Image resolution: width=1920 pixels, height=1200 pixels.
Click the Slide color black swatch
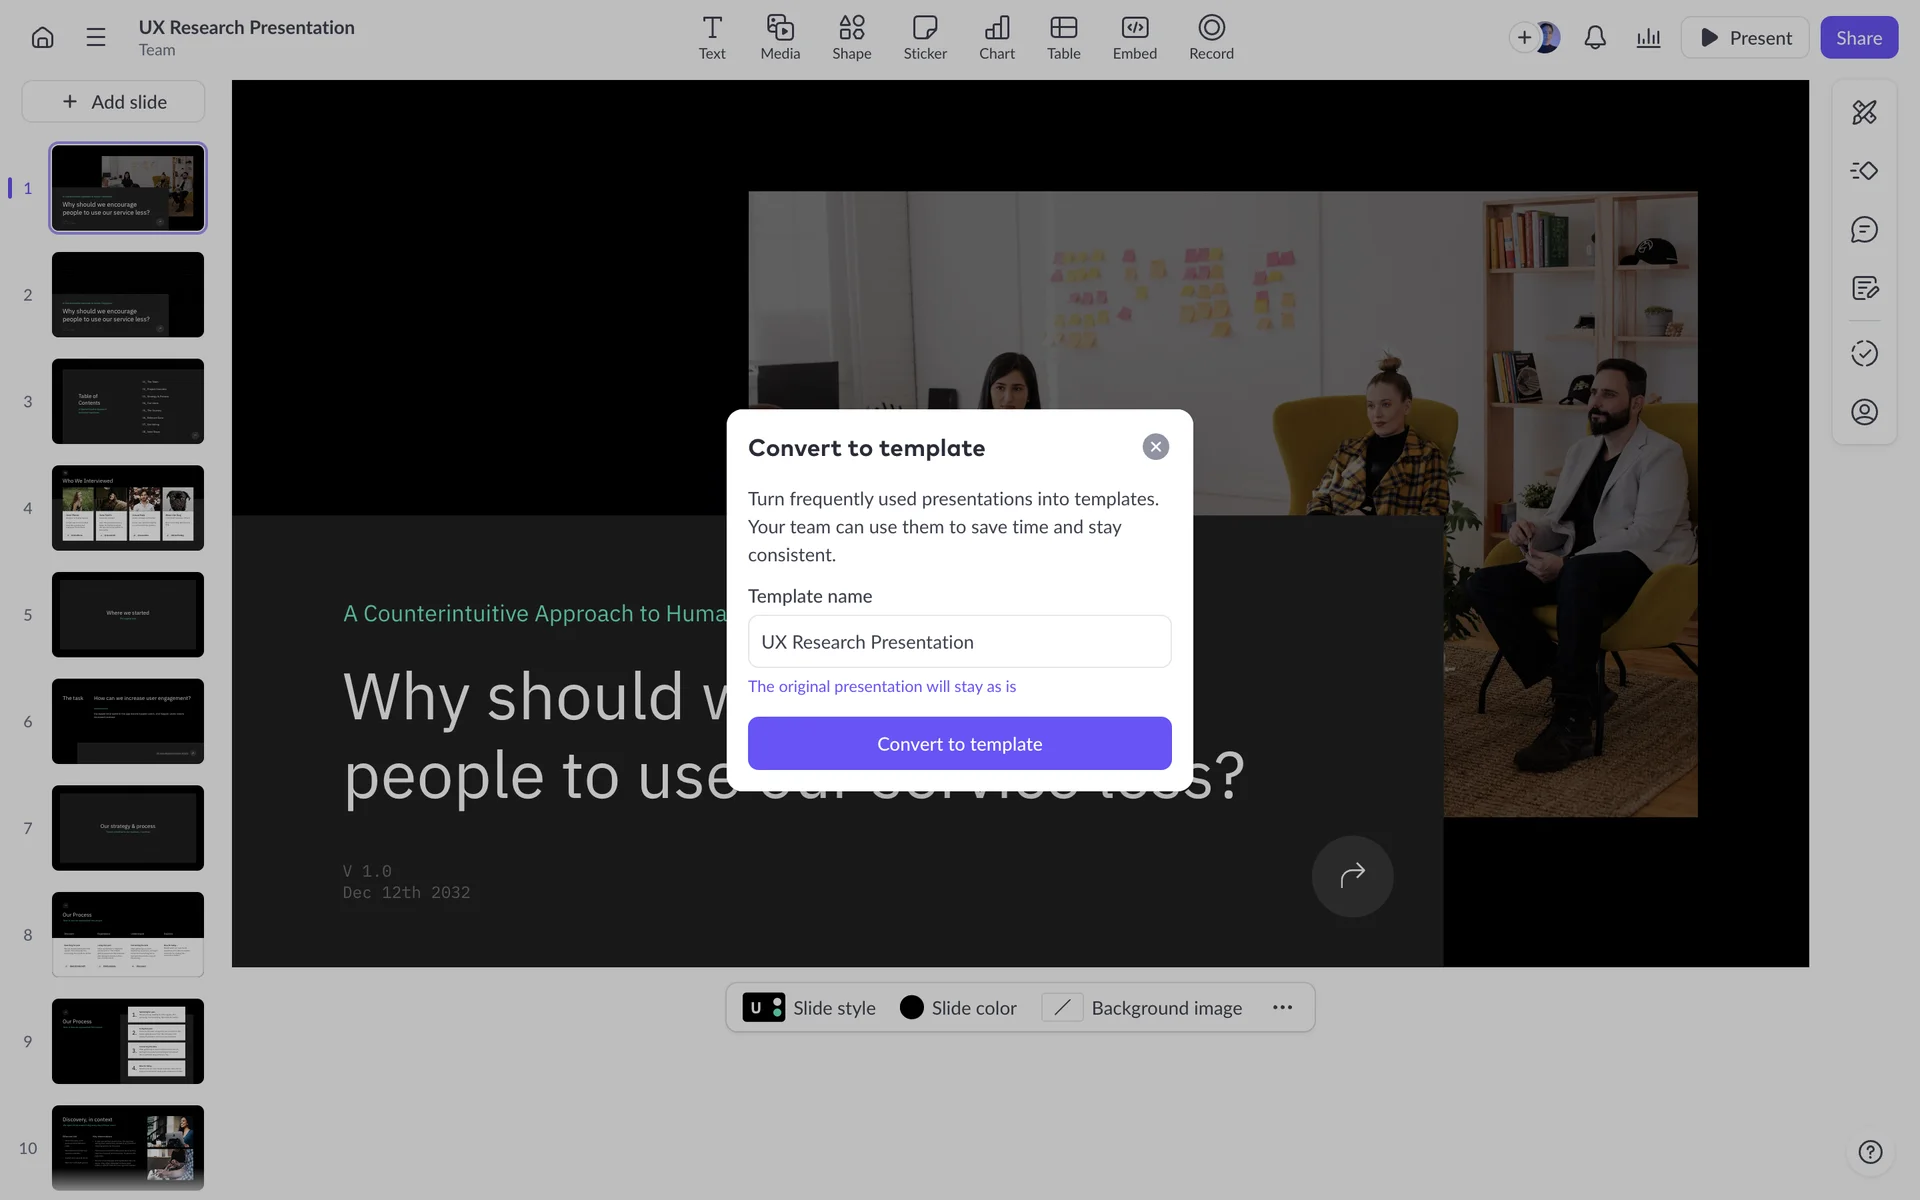coord(911,1008)
